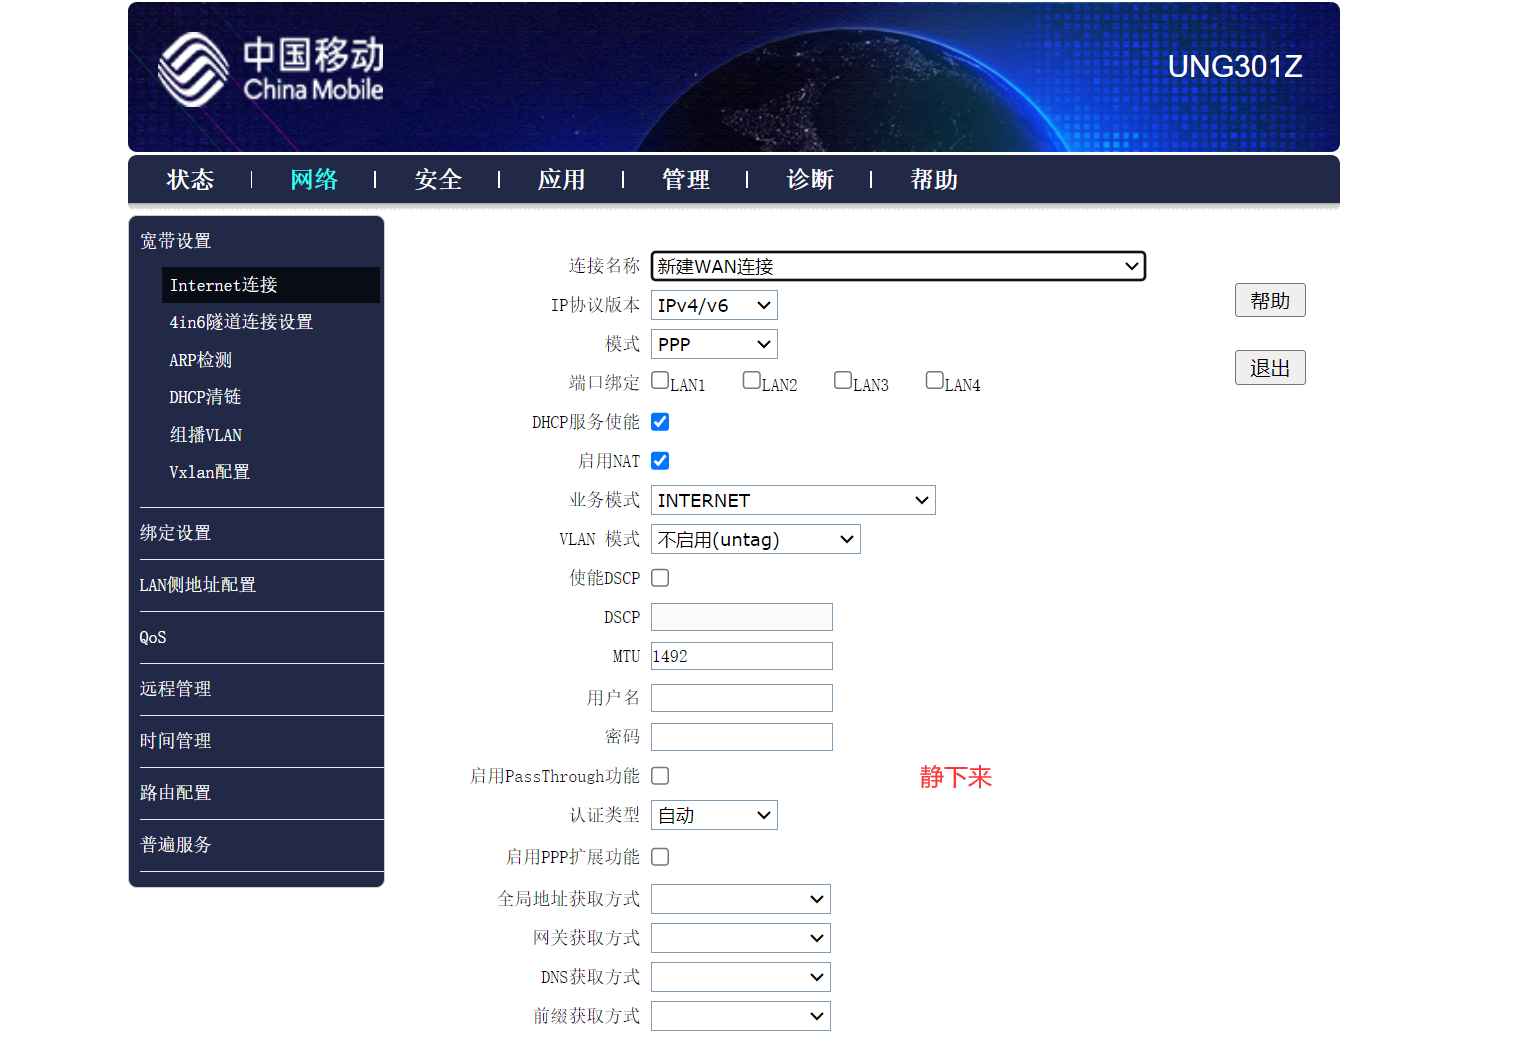Image resolution: width=1529 pixels, height=1061 pixels.
Task: Open ARP检测 in the sidebar
Action: [201, 360]
